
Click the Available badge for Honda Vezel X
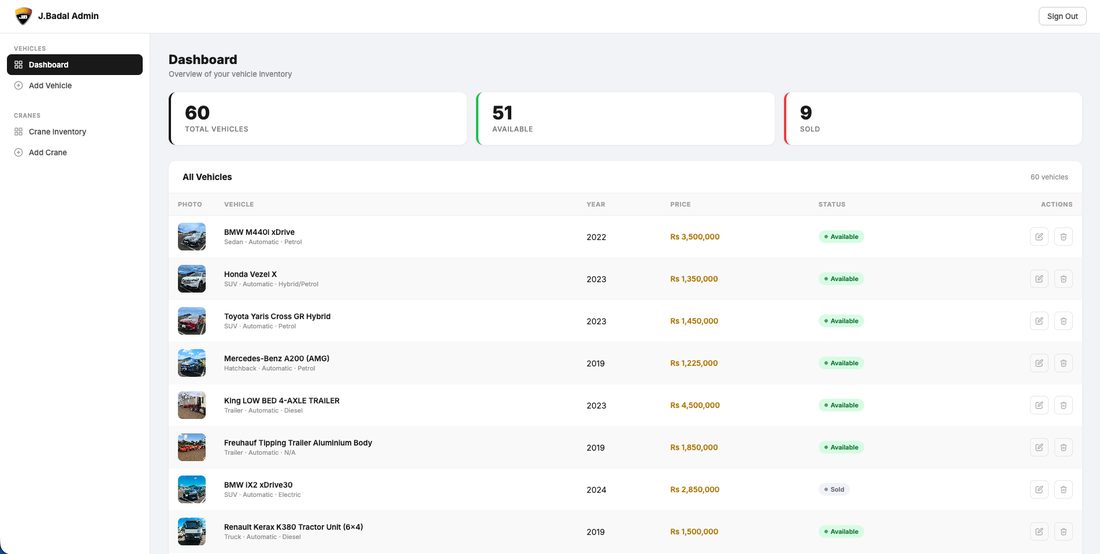(x=841, y=279)
